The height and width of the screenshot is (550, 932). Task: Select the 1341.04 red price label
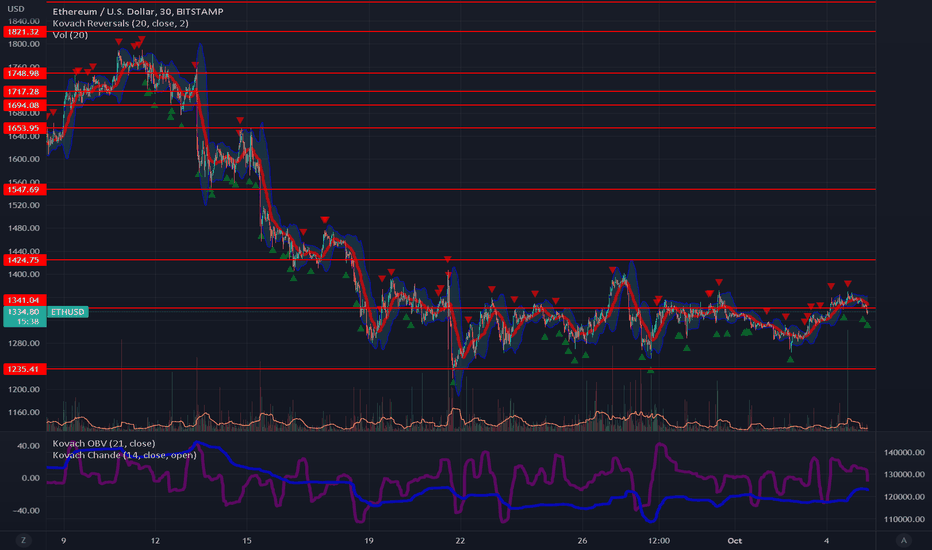(24, 300)
